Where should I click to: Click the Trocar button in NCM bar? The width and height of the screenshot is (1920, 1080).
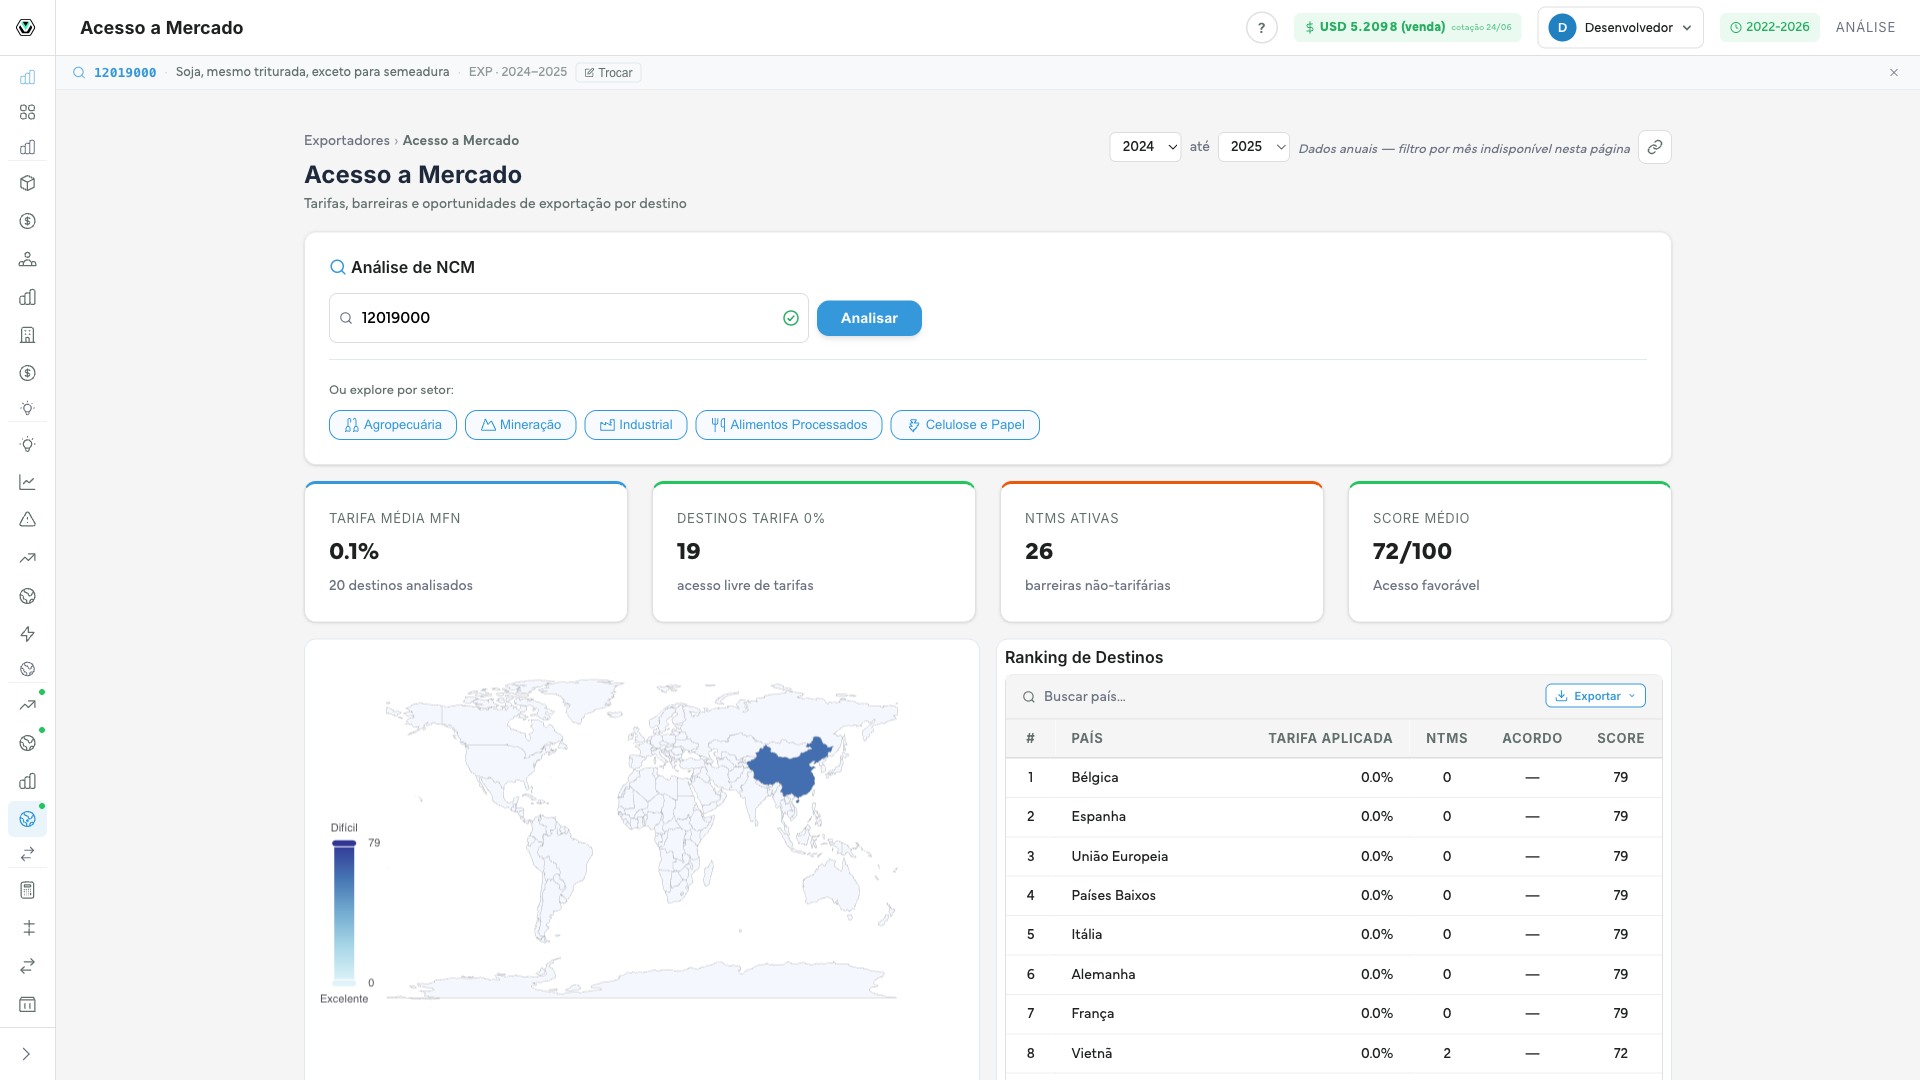[608, 73]
